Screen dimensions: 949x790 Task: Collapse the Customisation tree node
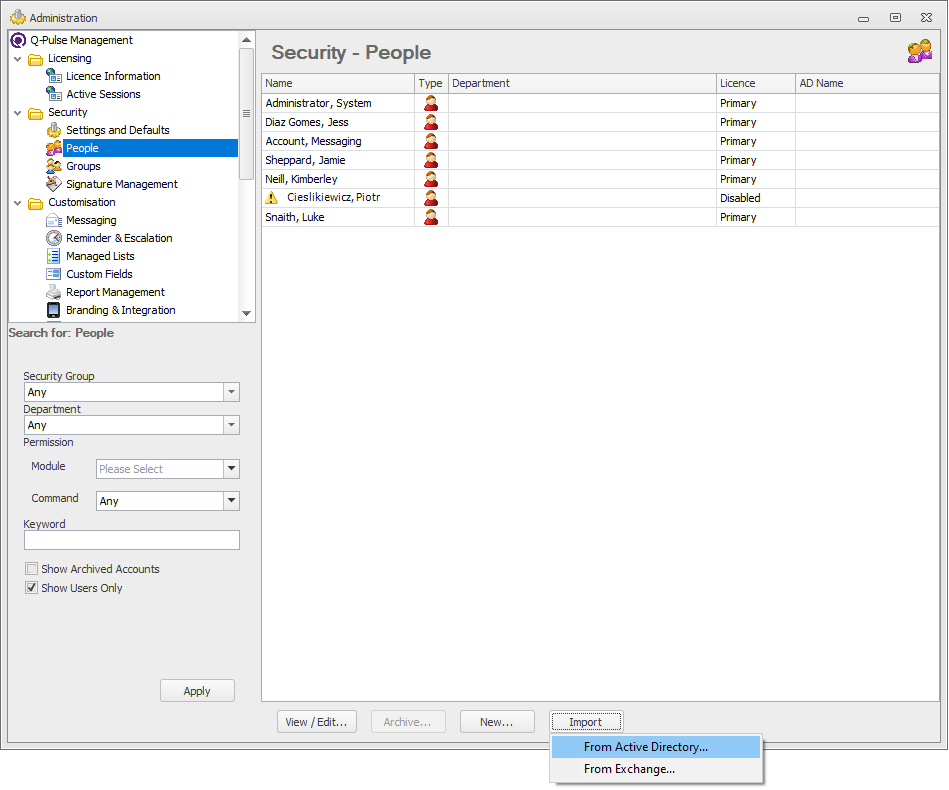pyautogui.click(x=18, y=203)
